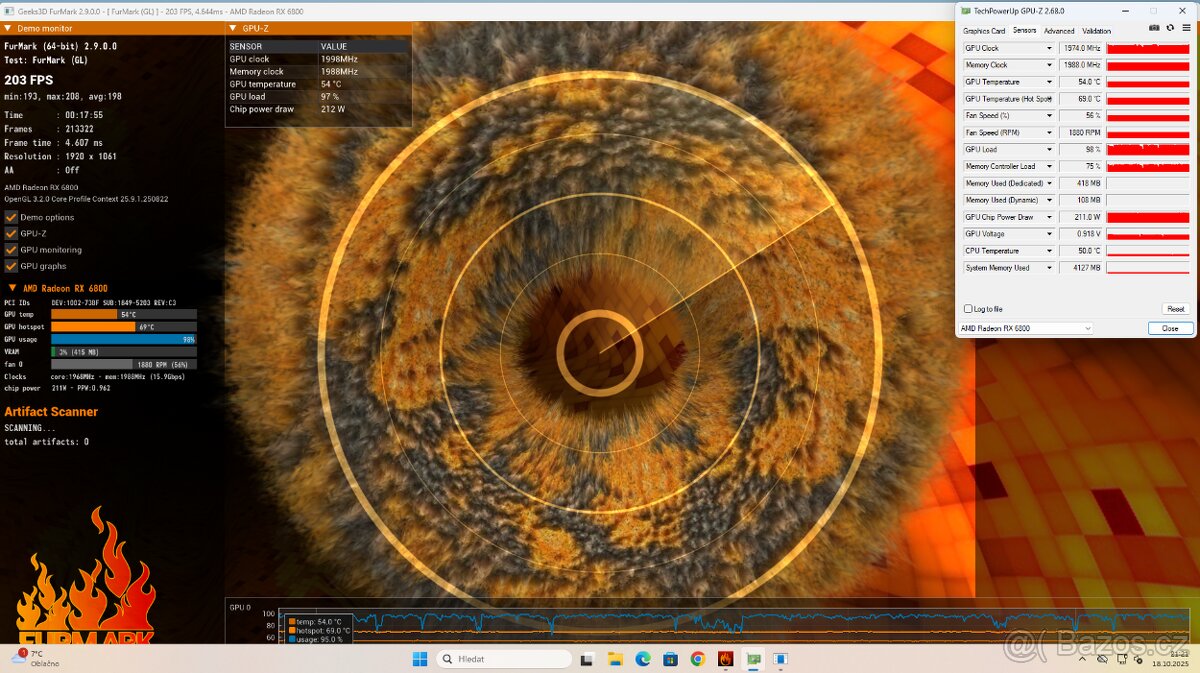Select the Sensors tab
Screen dimensions: 1200x673
click(x=1024, y=31)
